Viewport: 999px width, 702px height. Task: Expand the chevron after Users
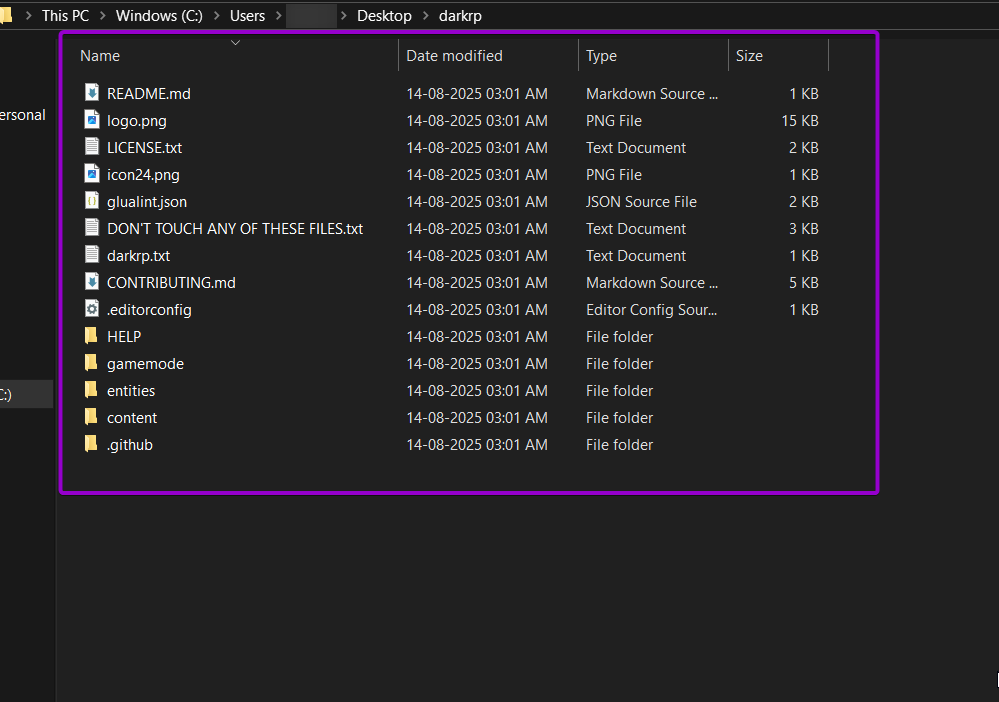[x=278, y=15]
